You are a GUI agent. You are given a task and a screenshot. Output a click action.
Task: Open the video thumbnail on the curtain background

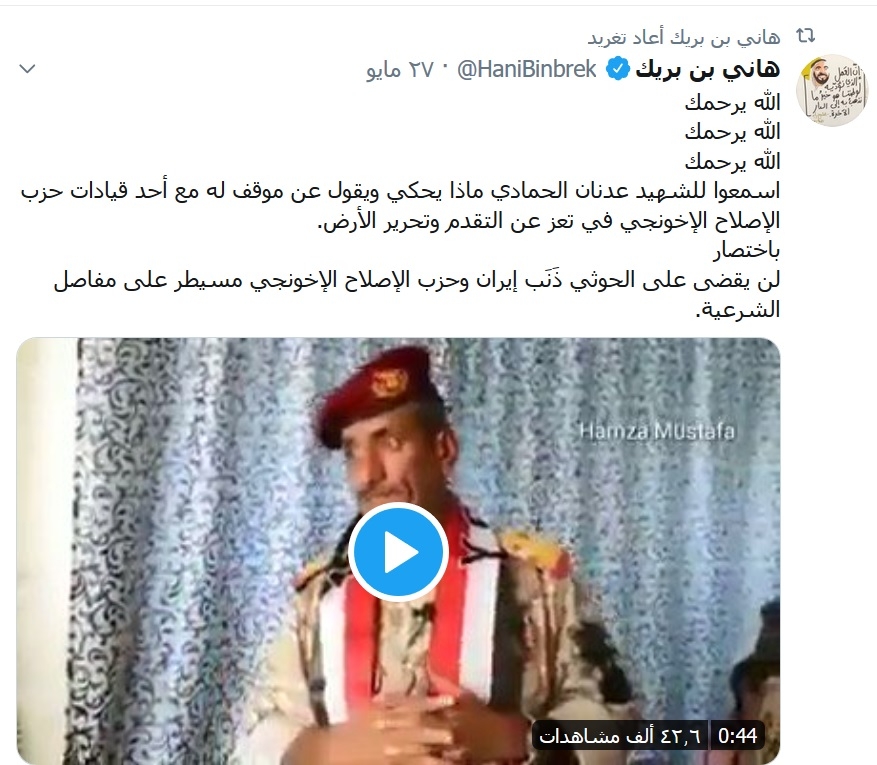[x=398, y=551]
